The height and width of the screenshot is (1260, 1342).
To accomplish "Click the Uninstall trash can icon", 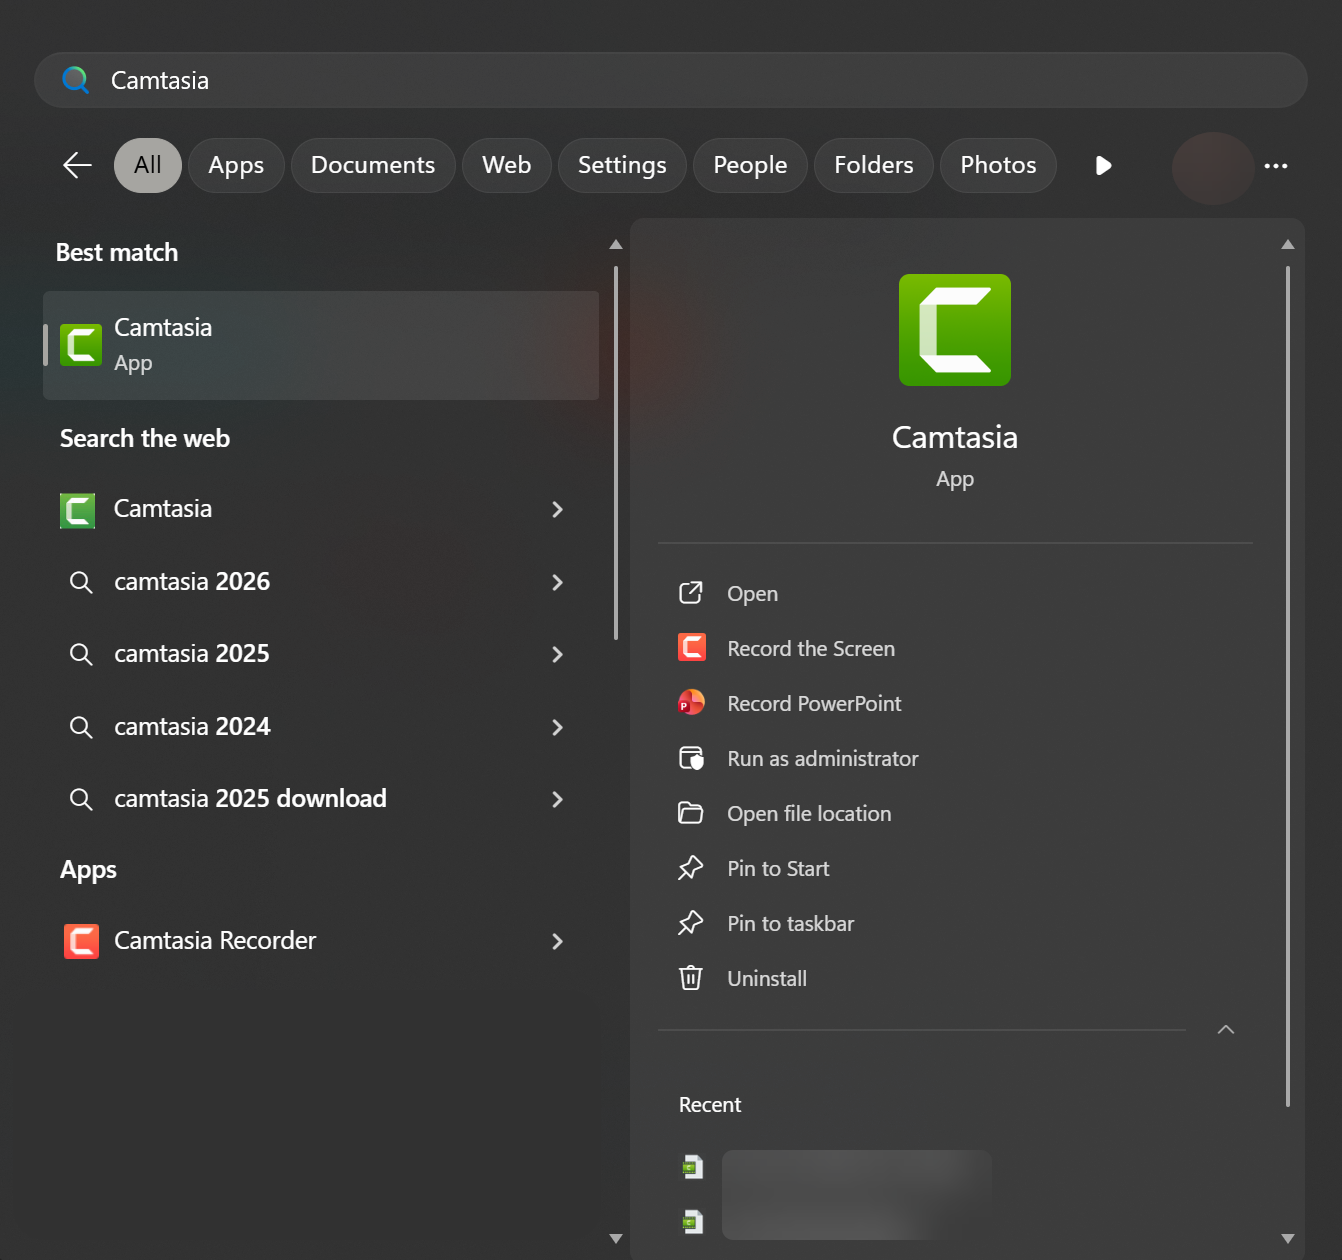I will [691, 978].
